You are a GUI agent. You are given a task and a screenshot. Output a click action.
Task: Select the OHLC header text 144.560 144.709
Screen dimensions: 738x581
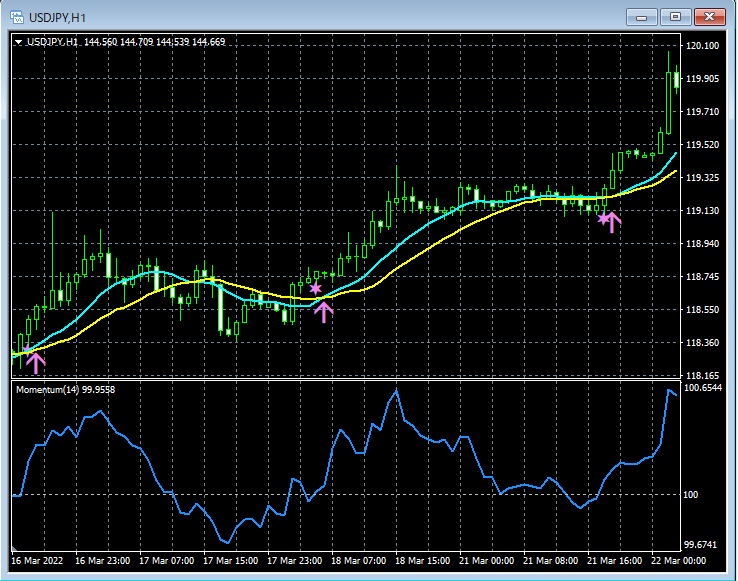pyautogui.click(x=119, y=42)
